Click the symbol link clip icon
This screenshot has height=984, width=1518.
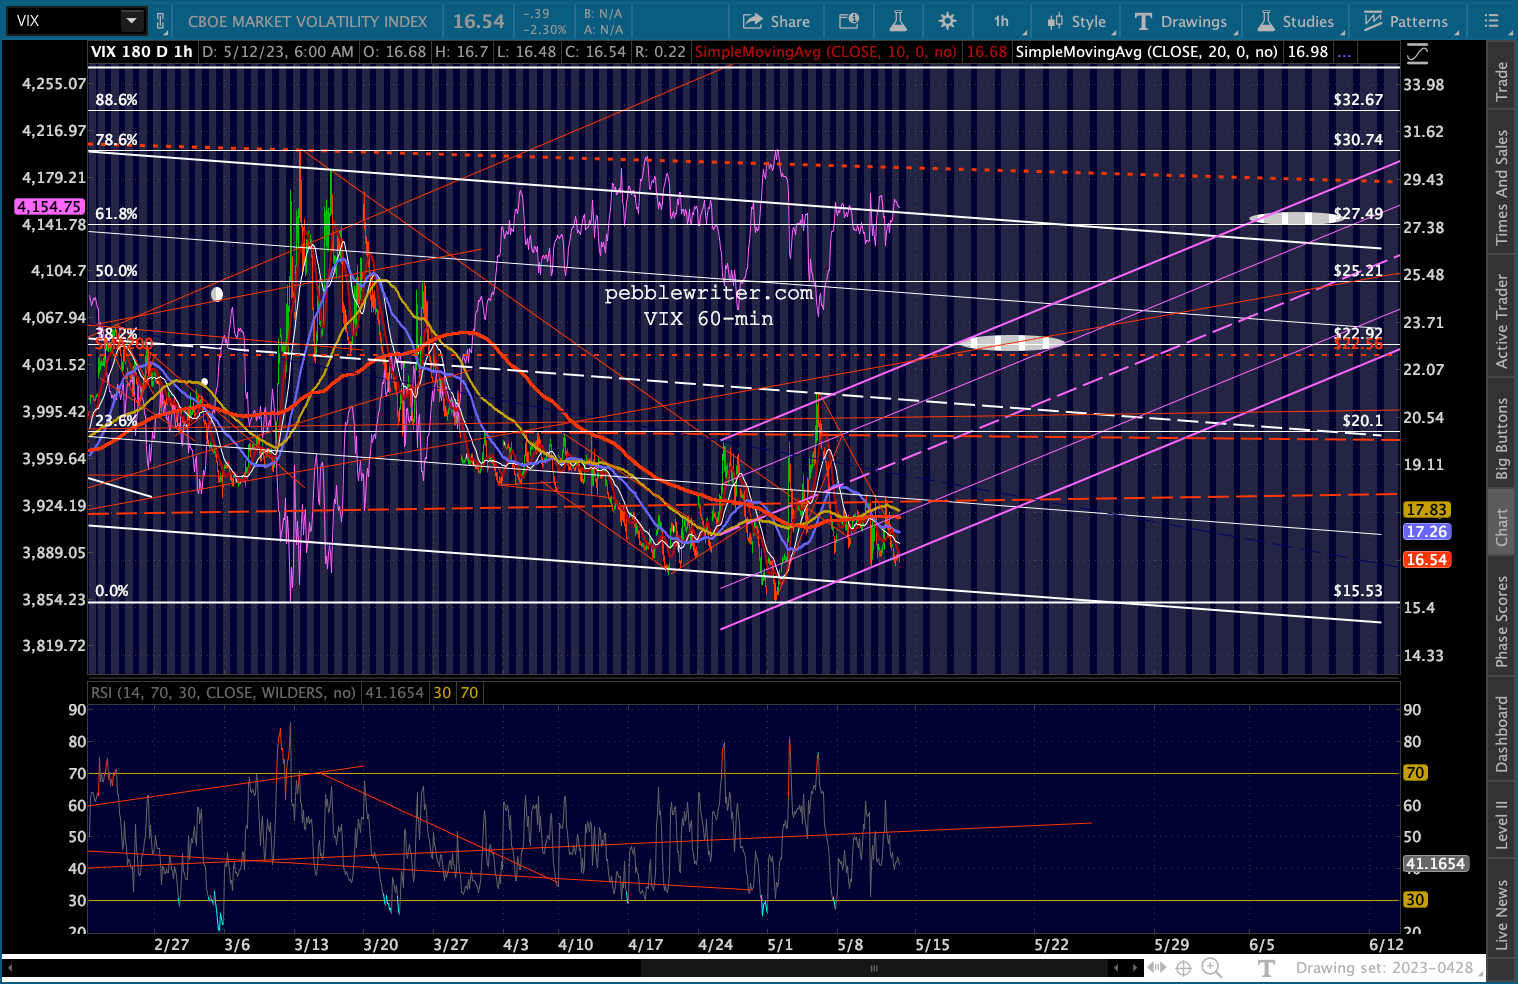[x=160, y=21]
